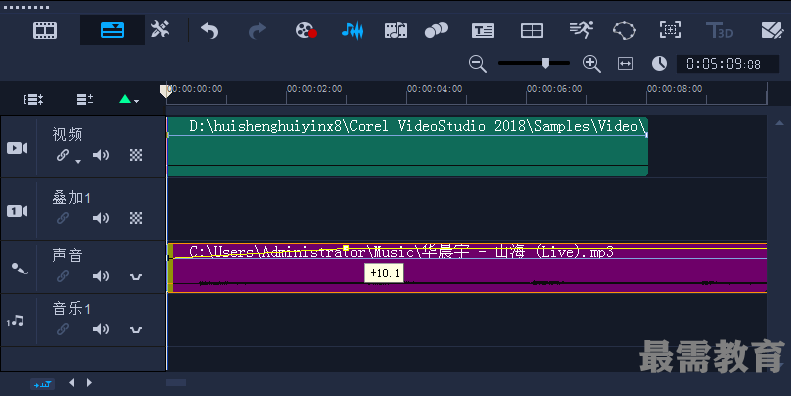Open the customize toolbar tools icon
Image resolution: width=791 pixels, height=396 pixels.
point(160,30)
